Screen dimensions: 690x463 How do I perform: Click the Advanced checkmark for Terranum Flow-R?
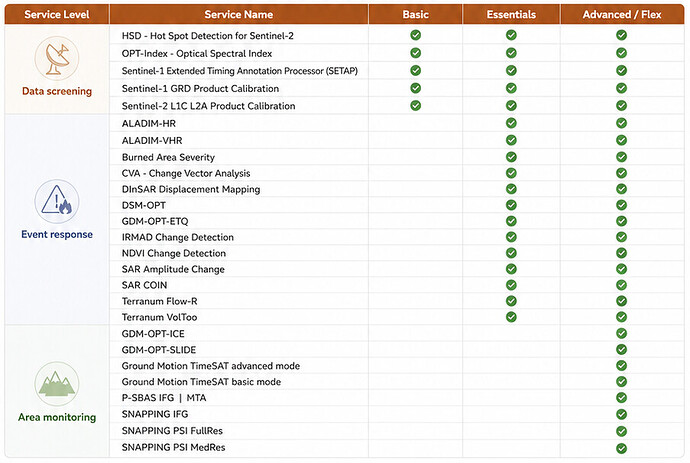pos(621,301)
